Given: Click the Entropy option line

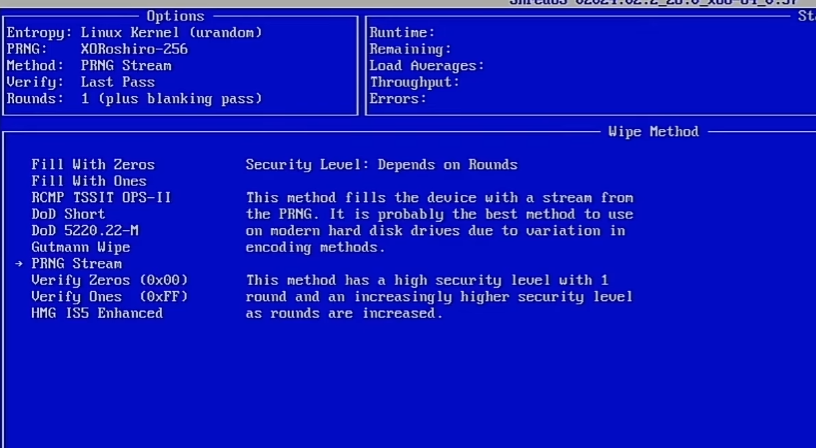Looking at the screenshot, I should tap(134, 33).
